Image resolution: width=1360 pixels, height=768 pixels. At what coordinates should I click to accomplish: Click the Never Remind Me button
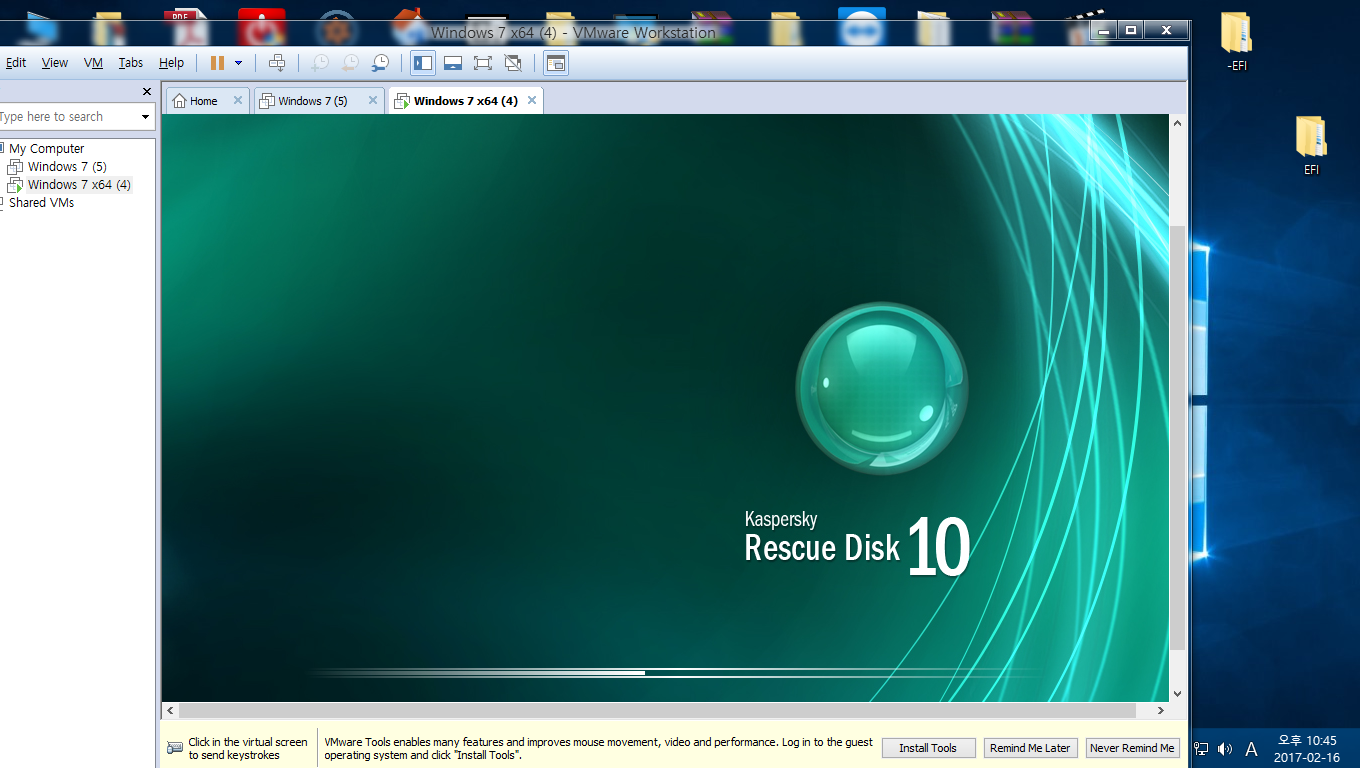coord(1132,748)
